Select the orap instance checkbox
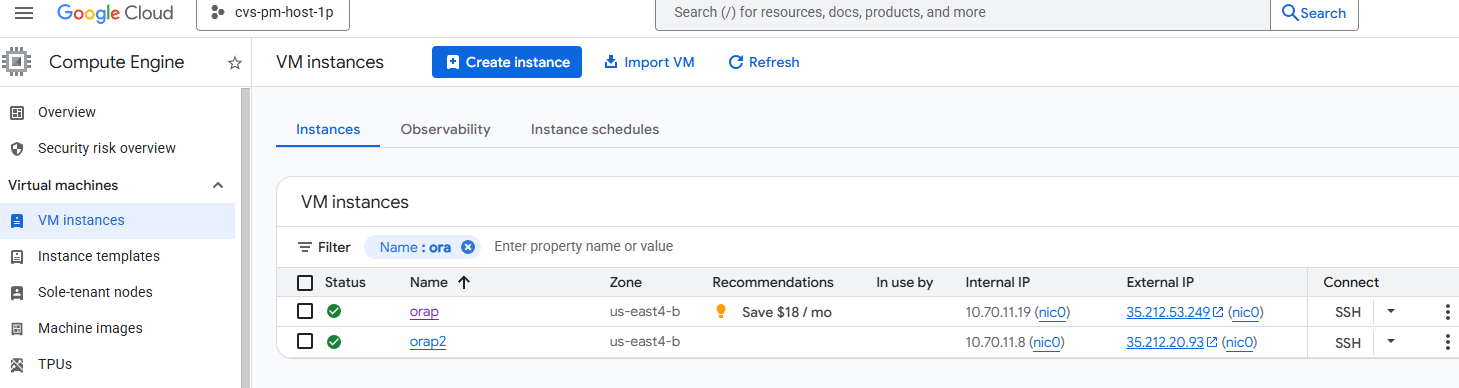The image size is (1459, 388). [x=305, y=311]
